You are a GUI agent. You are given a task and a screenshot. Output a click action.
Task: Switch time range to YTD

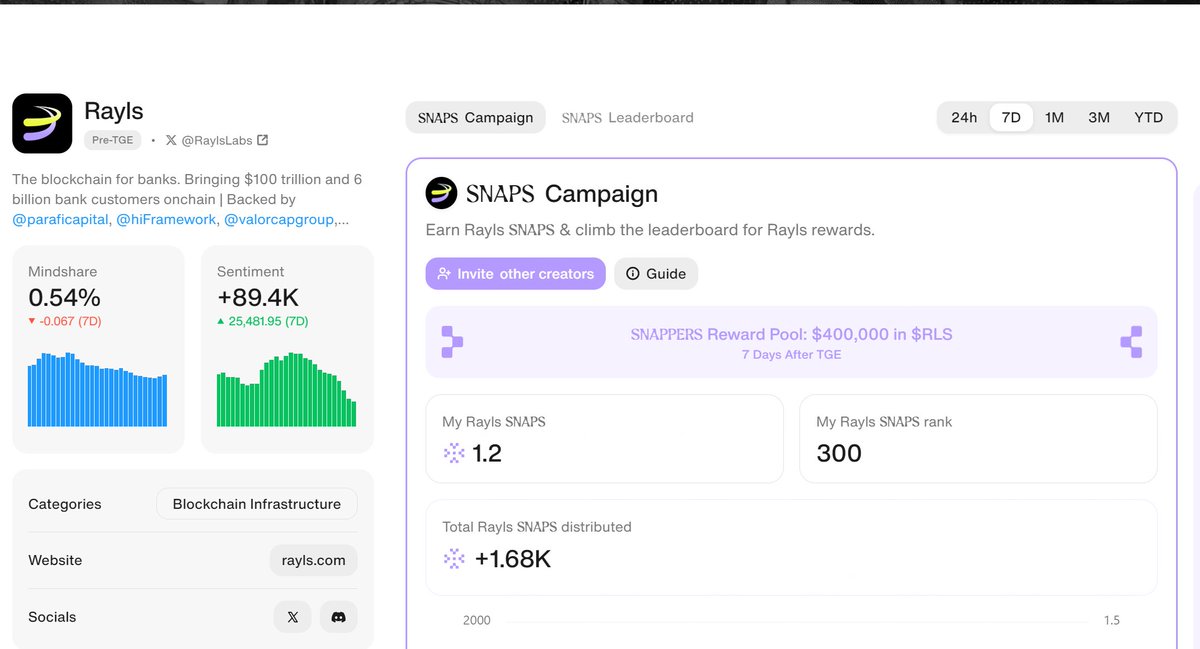pyautogui.click(x=1148, y=117)
